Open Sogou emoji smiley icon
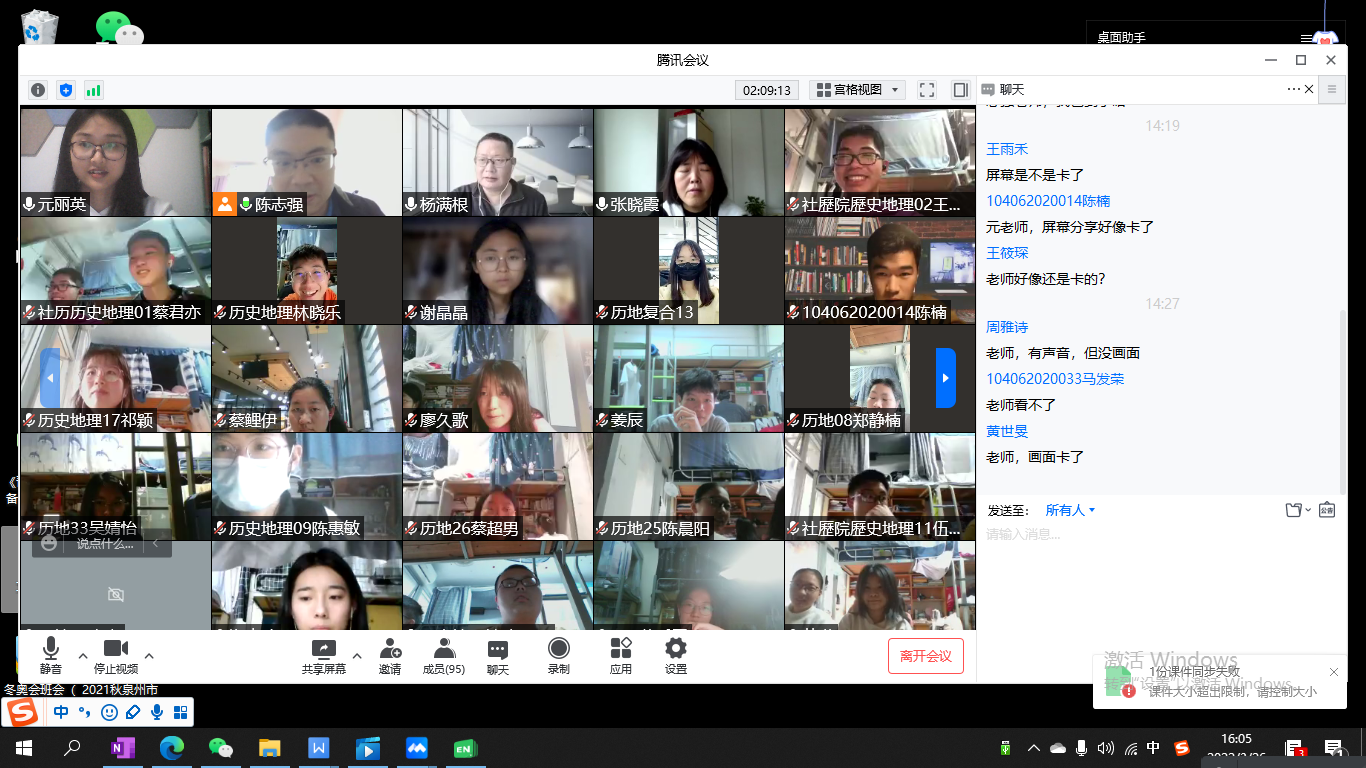Image resolution: width=1366 pixels, height=768 pixels. (109, 712)
